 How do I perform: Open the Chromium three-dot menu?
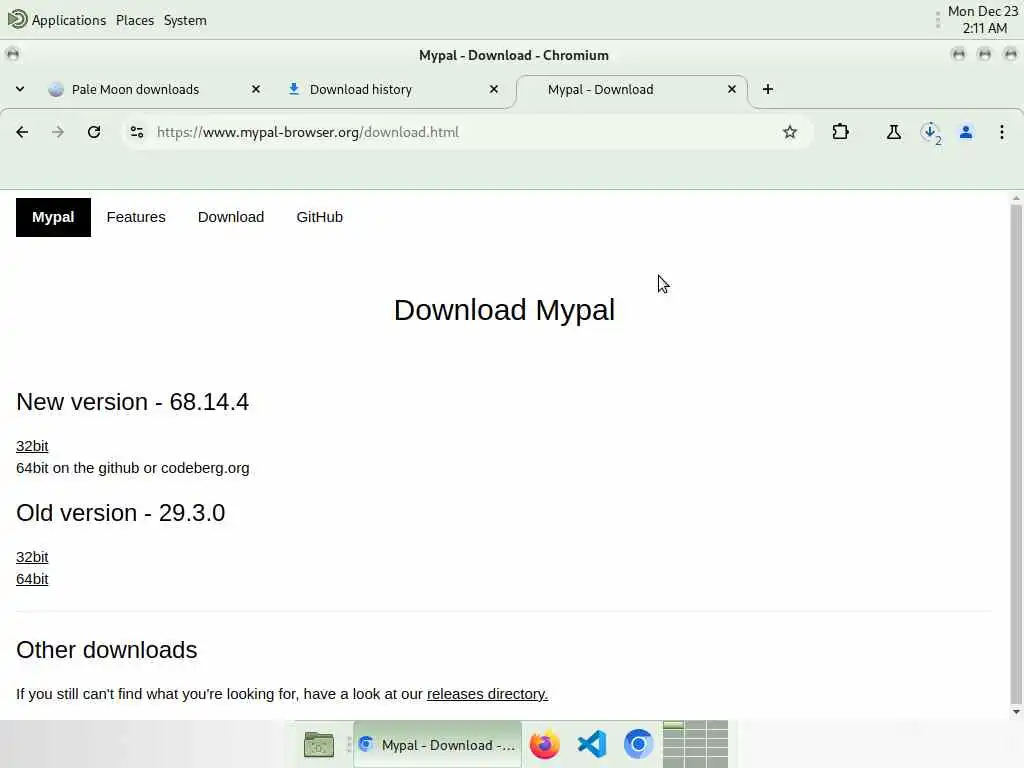[1002, 133]
